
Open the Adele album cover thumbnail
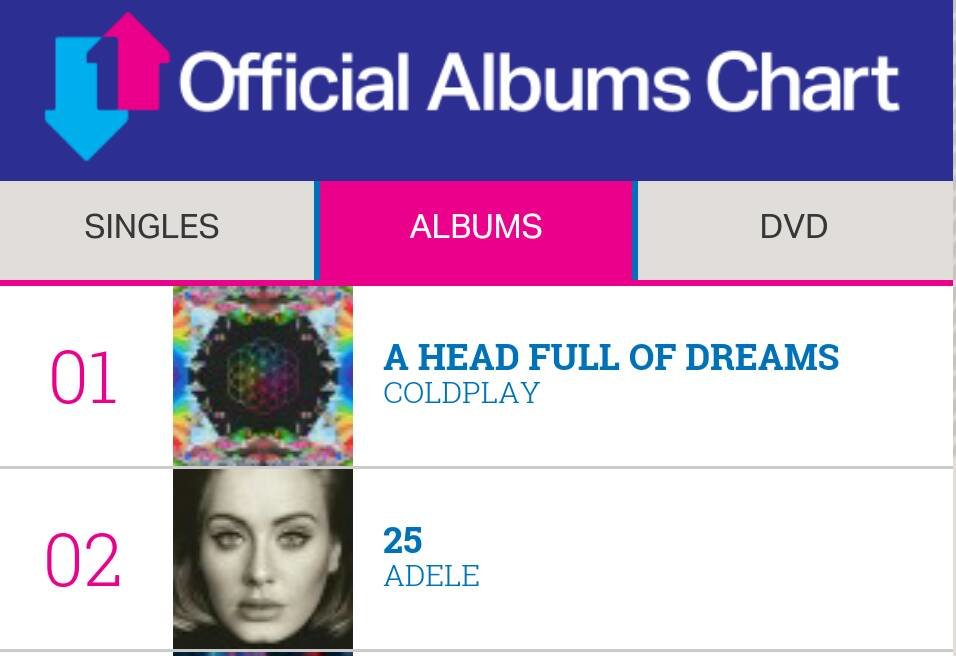pyautogui.click(x=263, y=558)
